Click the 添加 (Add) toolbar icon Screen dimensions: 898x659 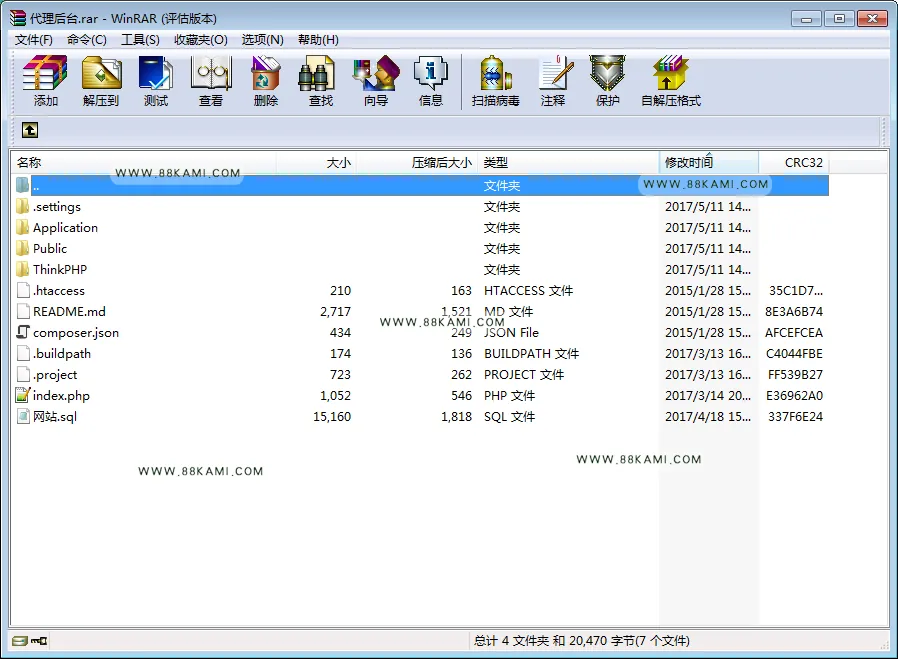pos(45,81)
